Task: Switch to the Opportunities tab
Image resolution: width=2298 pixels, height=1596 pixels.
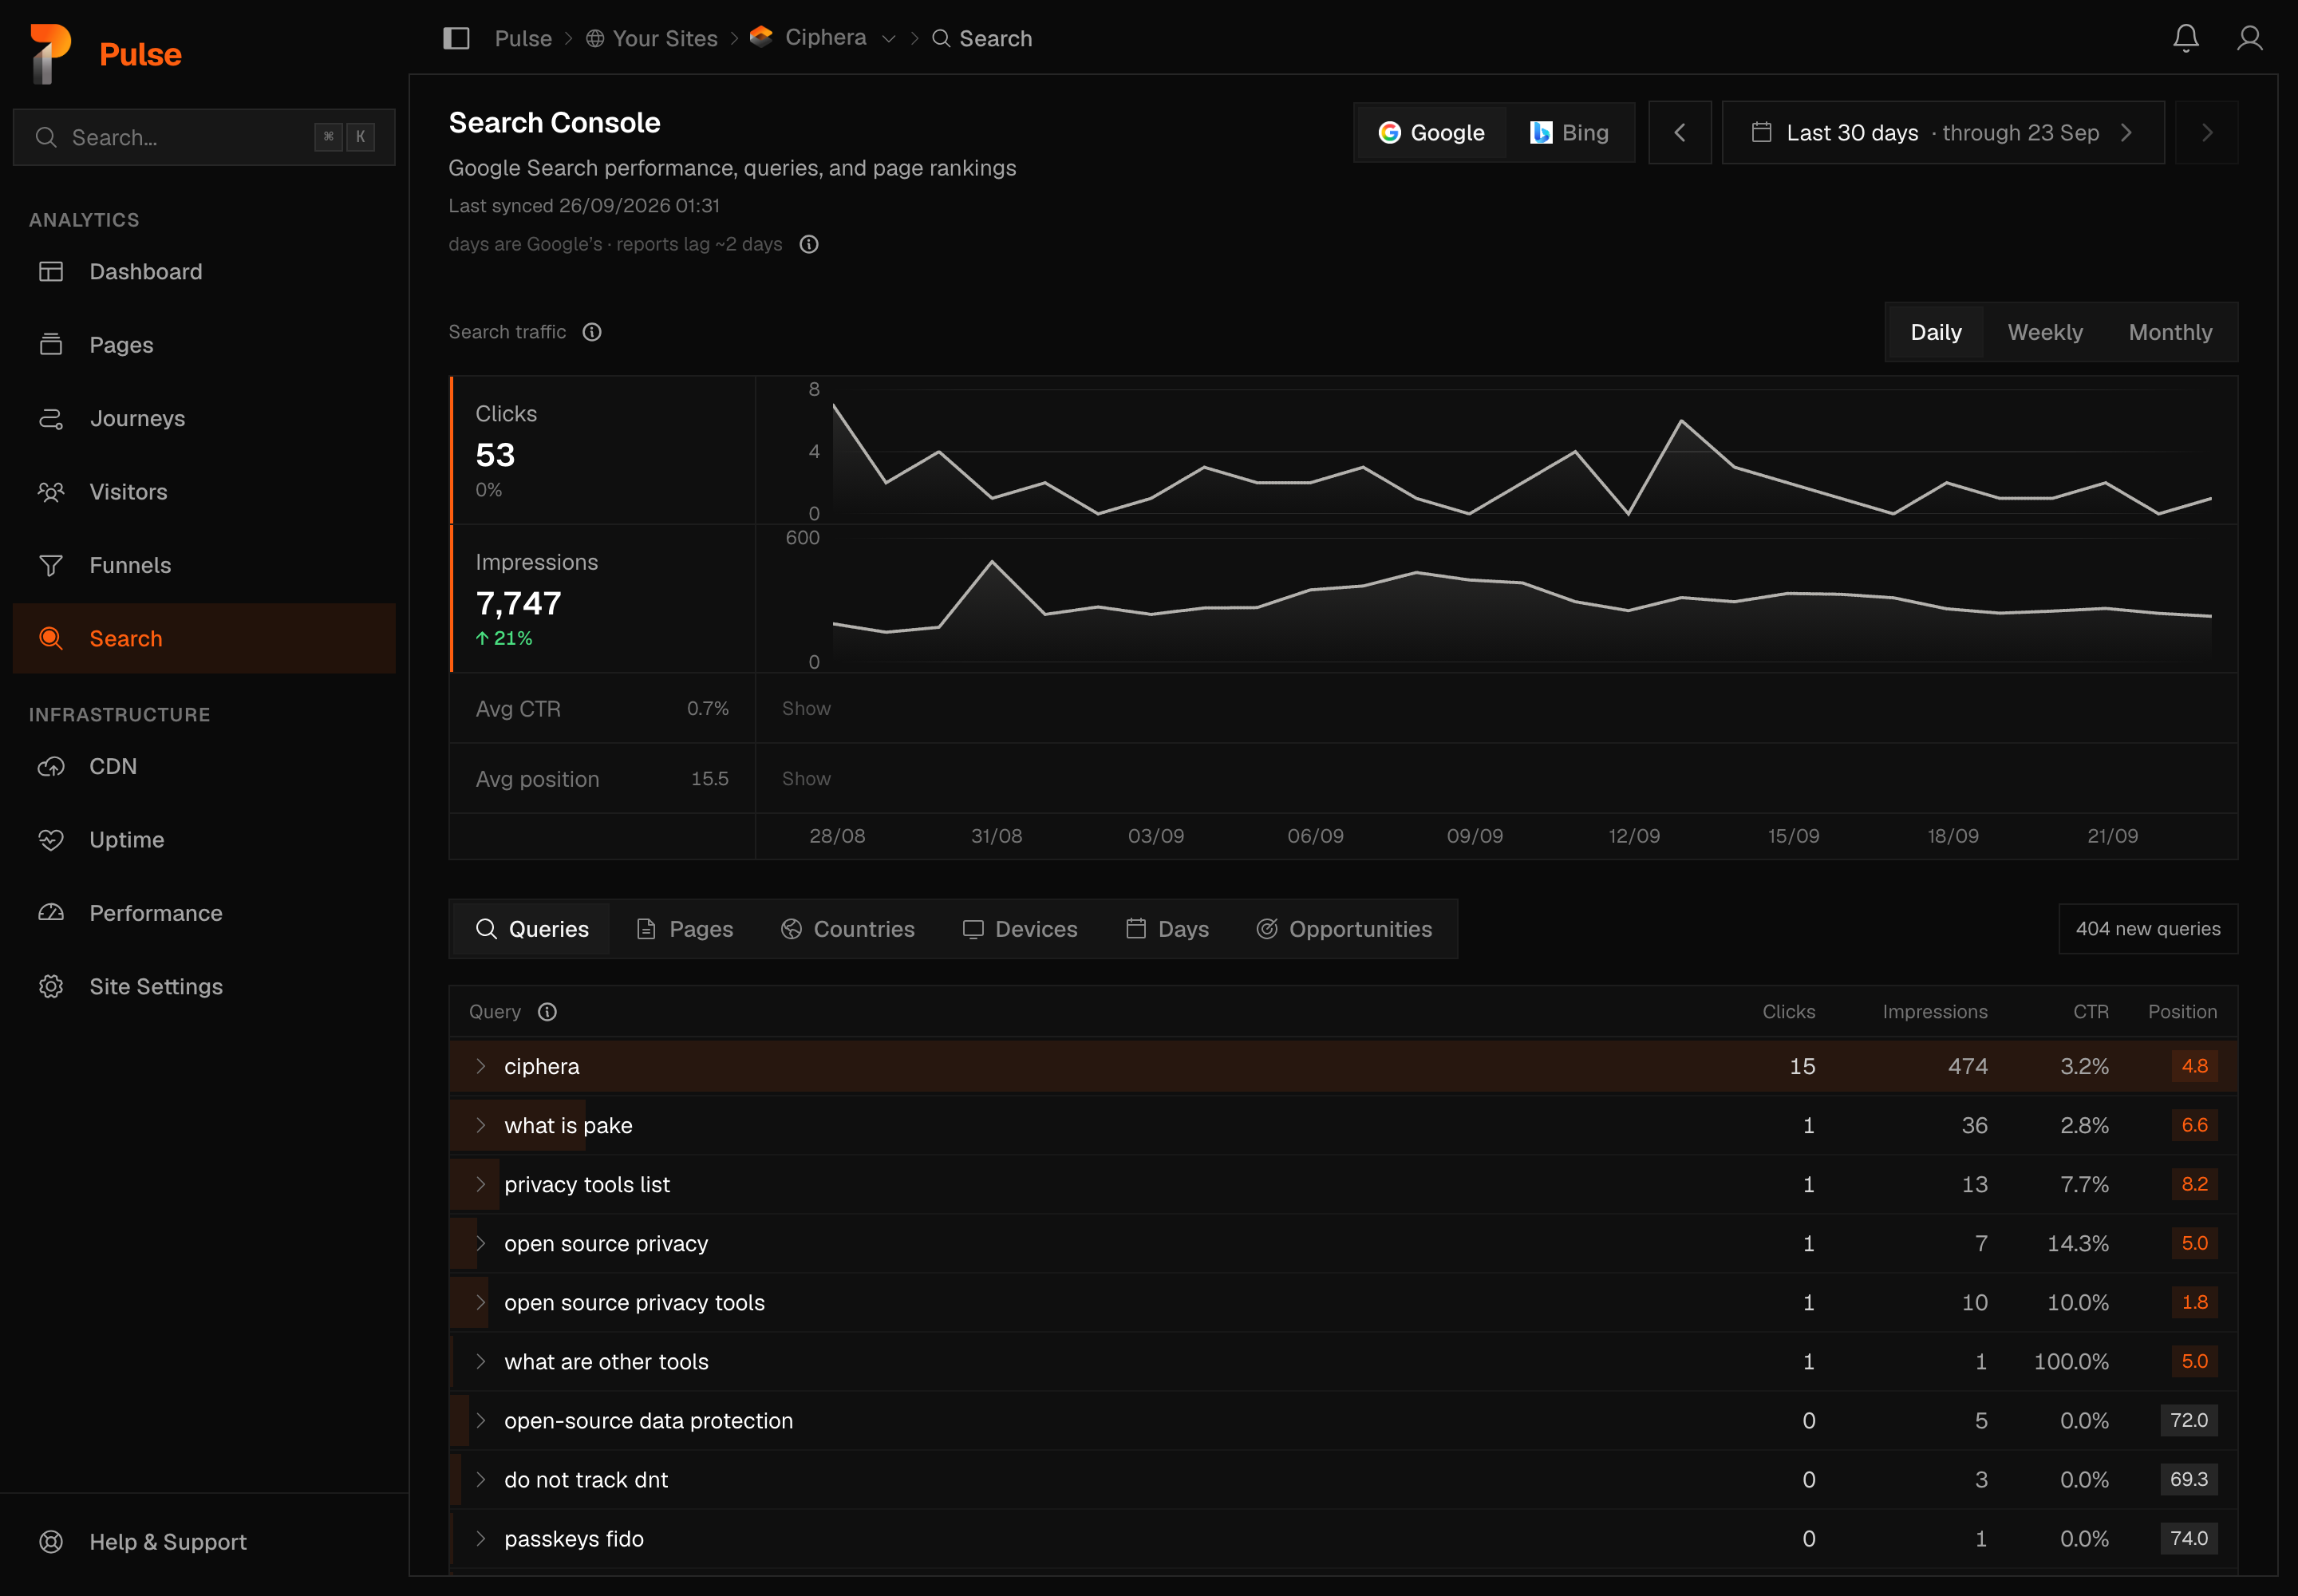Action: [x=1344, y=929]
